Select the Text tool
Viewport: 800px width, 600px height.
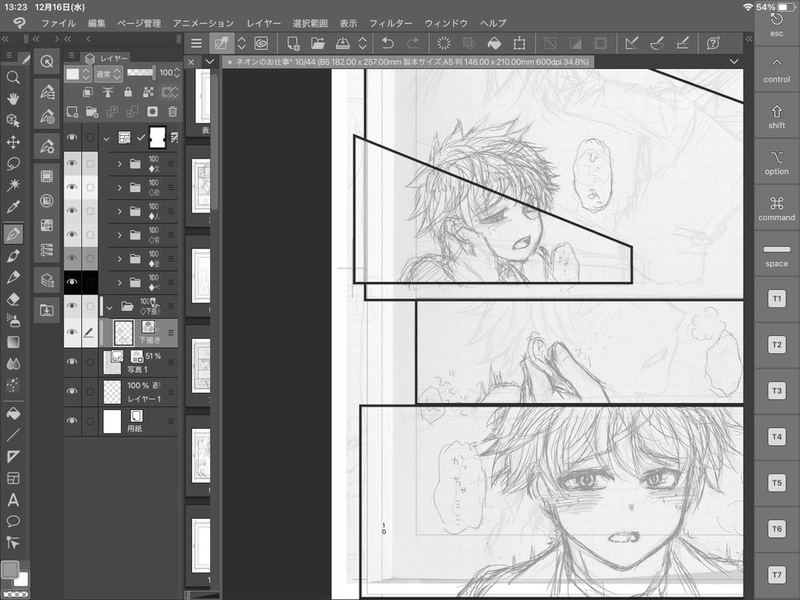pyautogui.click(x=13, y=499)
